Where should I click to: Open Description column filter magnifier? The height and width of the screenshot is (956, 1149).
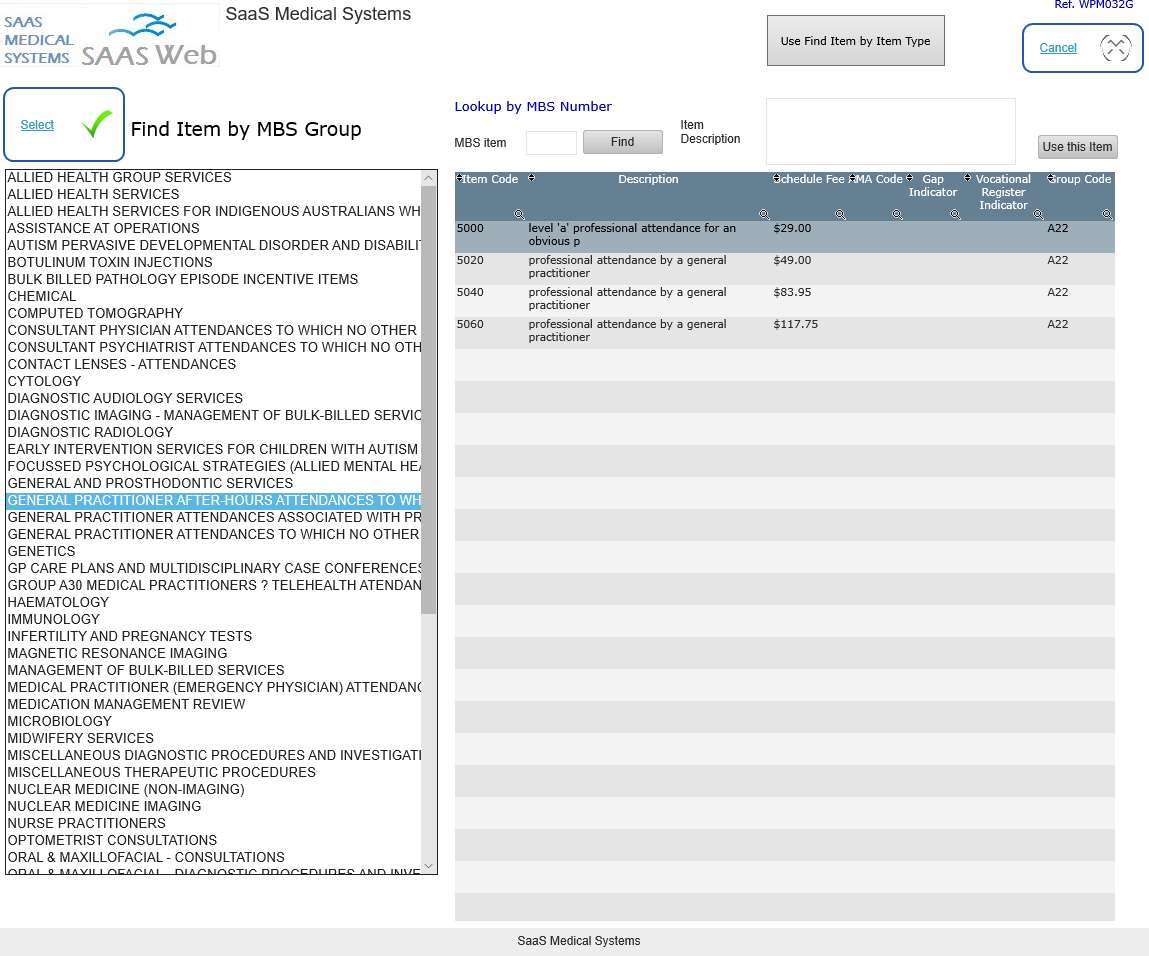coord(764,215)
